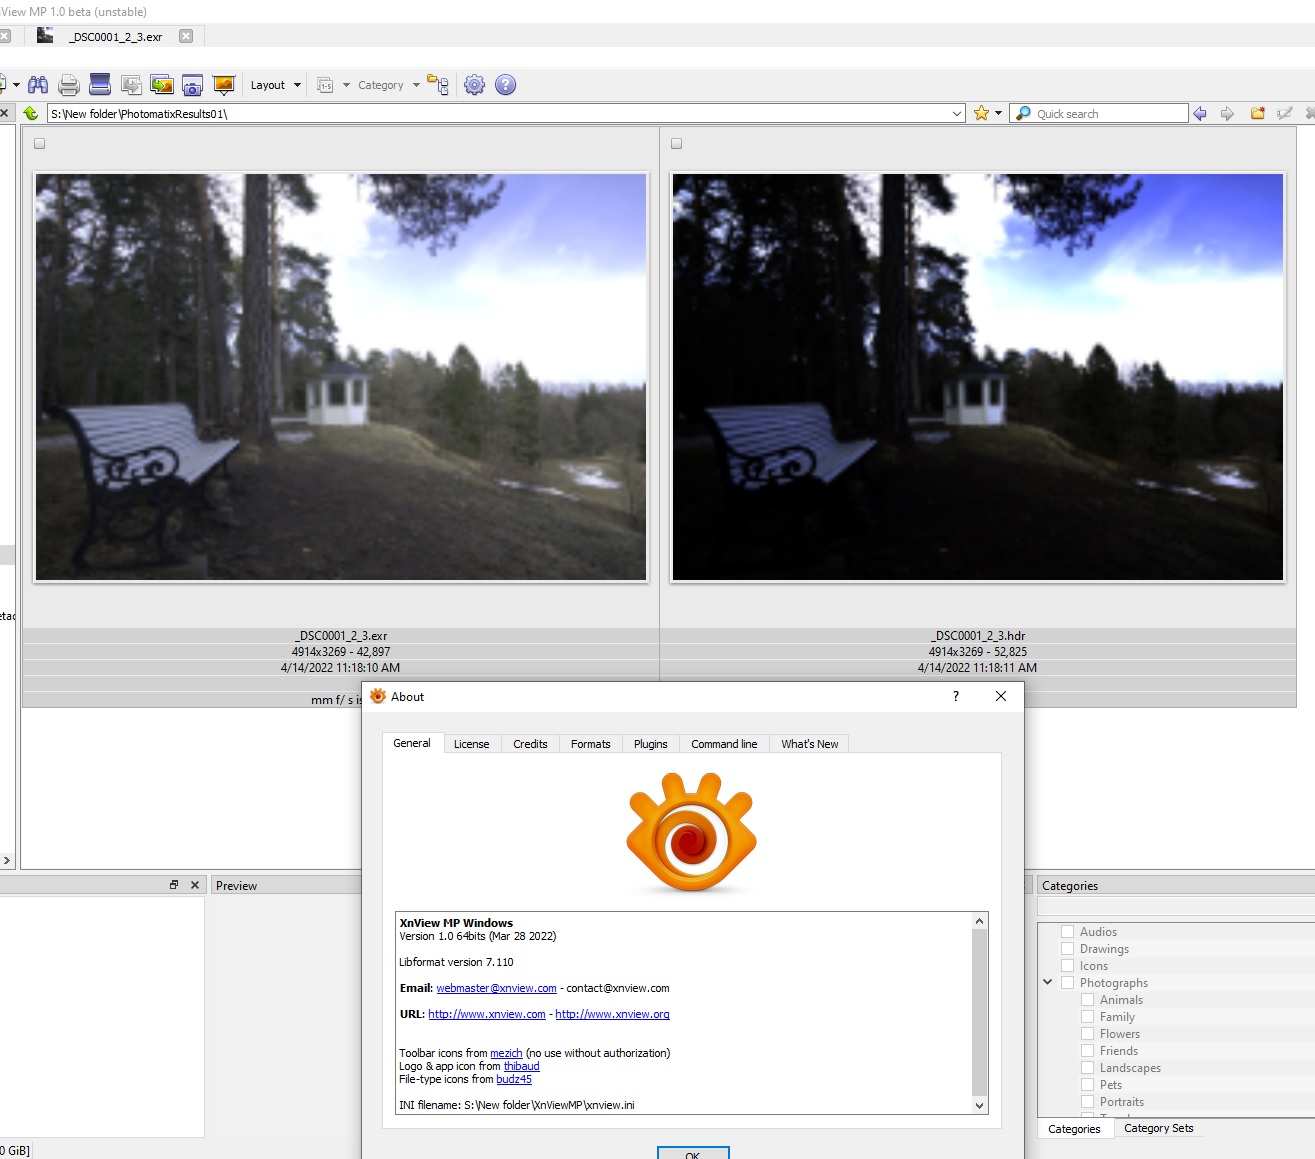Viewport: 1315px width, 1159px height.
Task: Click the binoculars Search icon
Action: (x=38, y=85)
